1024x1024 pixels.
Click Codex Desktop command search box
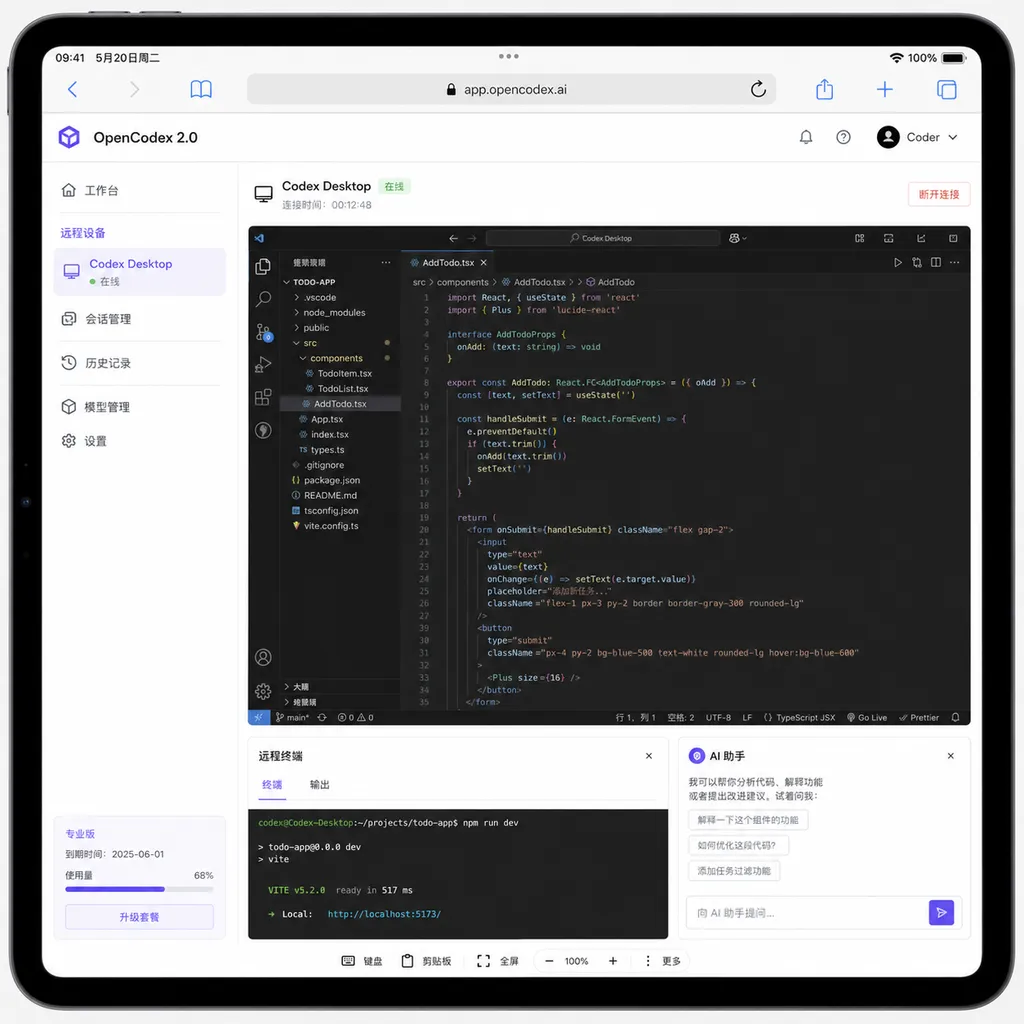tap(603, 238)
